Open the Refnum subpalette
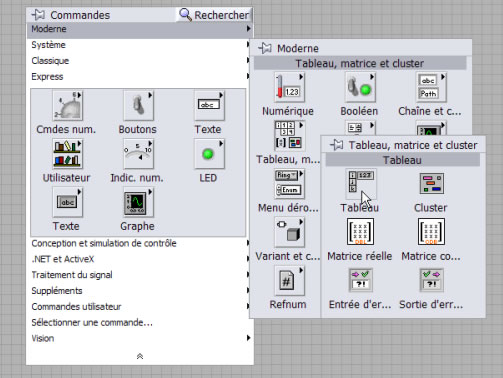The image size is (503, 378). pyautogui.click(x=289, y=281)
